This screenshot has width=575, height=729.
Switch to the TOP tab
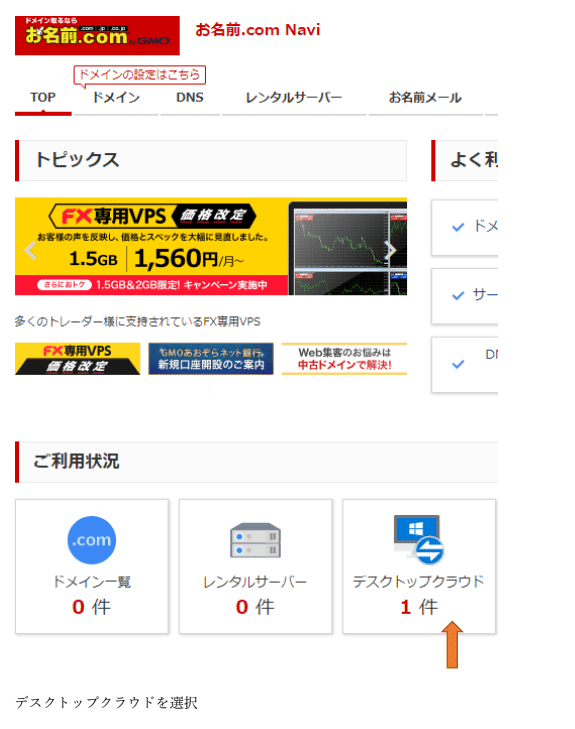pyautogui.click(x=43, y=98)
